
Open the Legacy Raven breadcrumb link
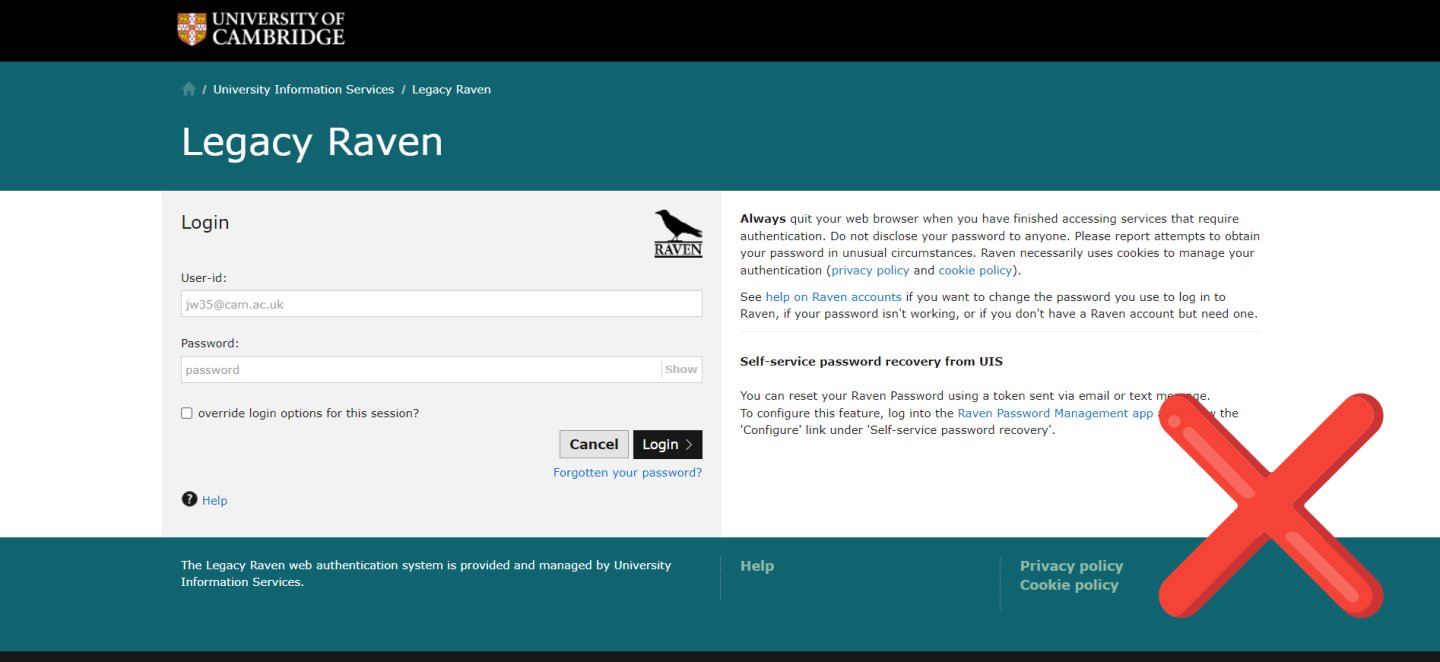pos(451,89)
